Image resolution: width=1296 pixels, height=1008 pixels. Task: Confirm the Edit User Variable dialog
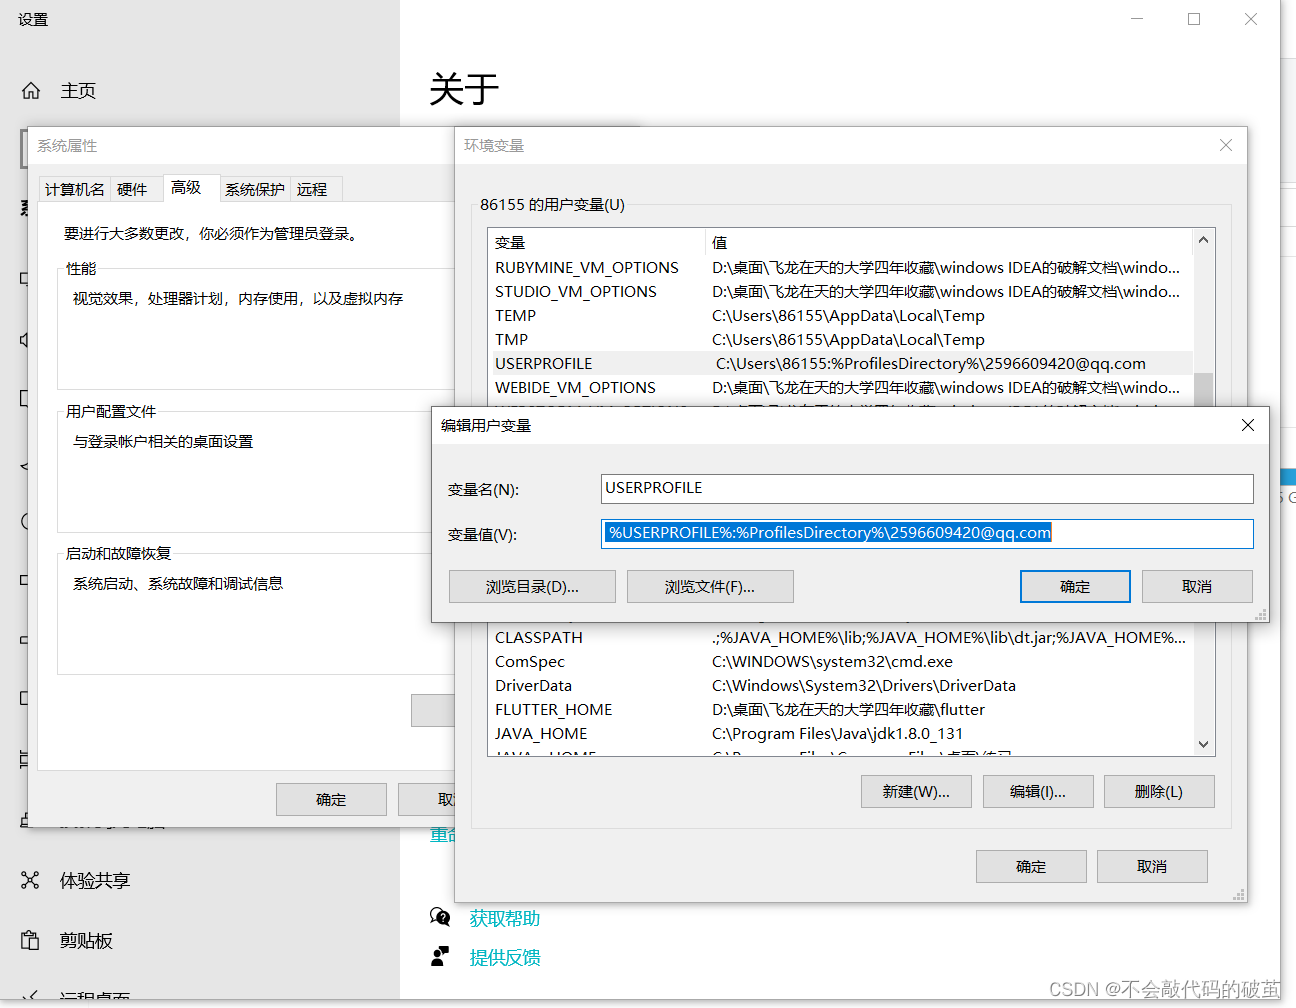[x=1075, y=587]
